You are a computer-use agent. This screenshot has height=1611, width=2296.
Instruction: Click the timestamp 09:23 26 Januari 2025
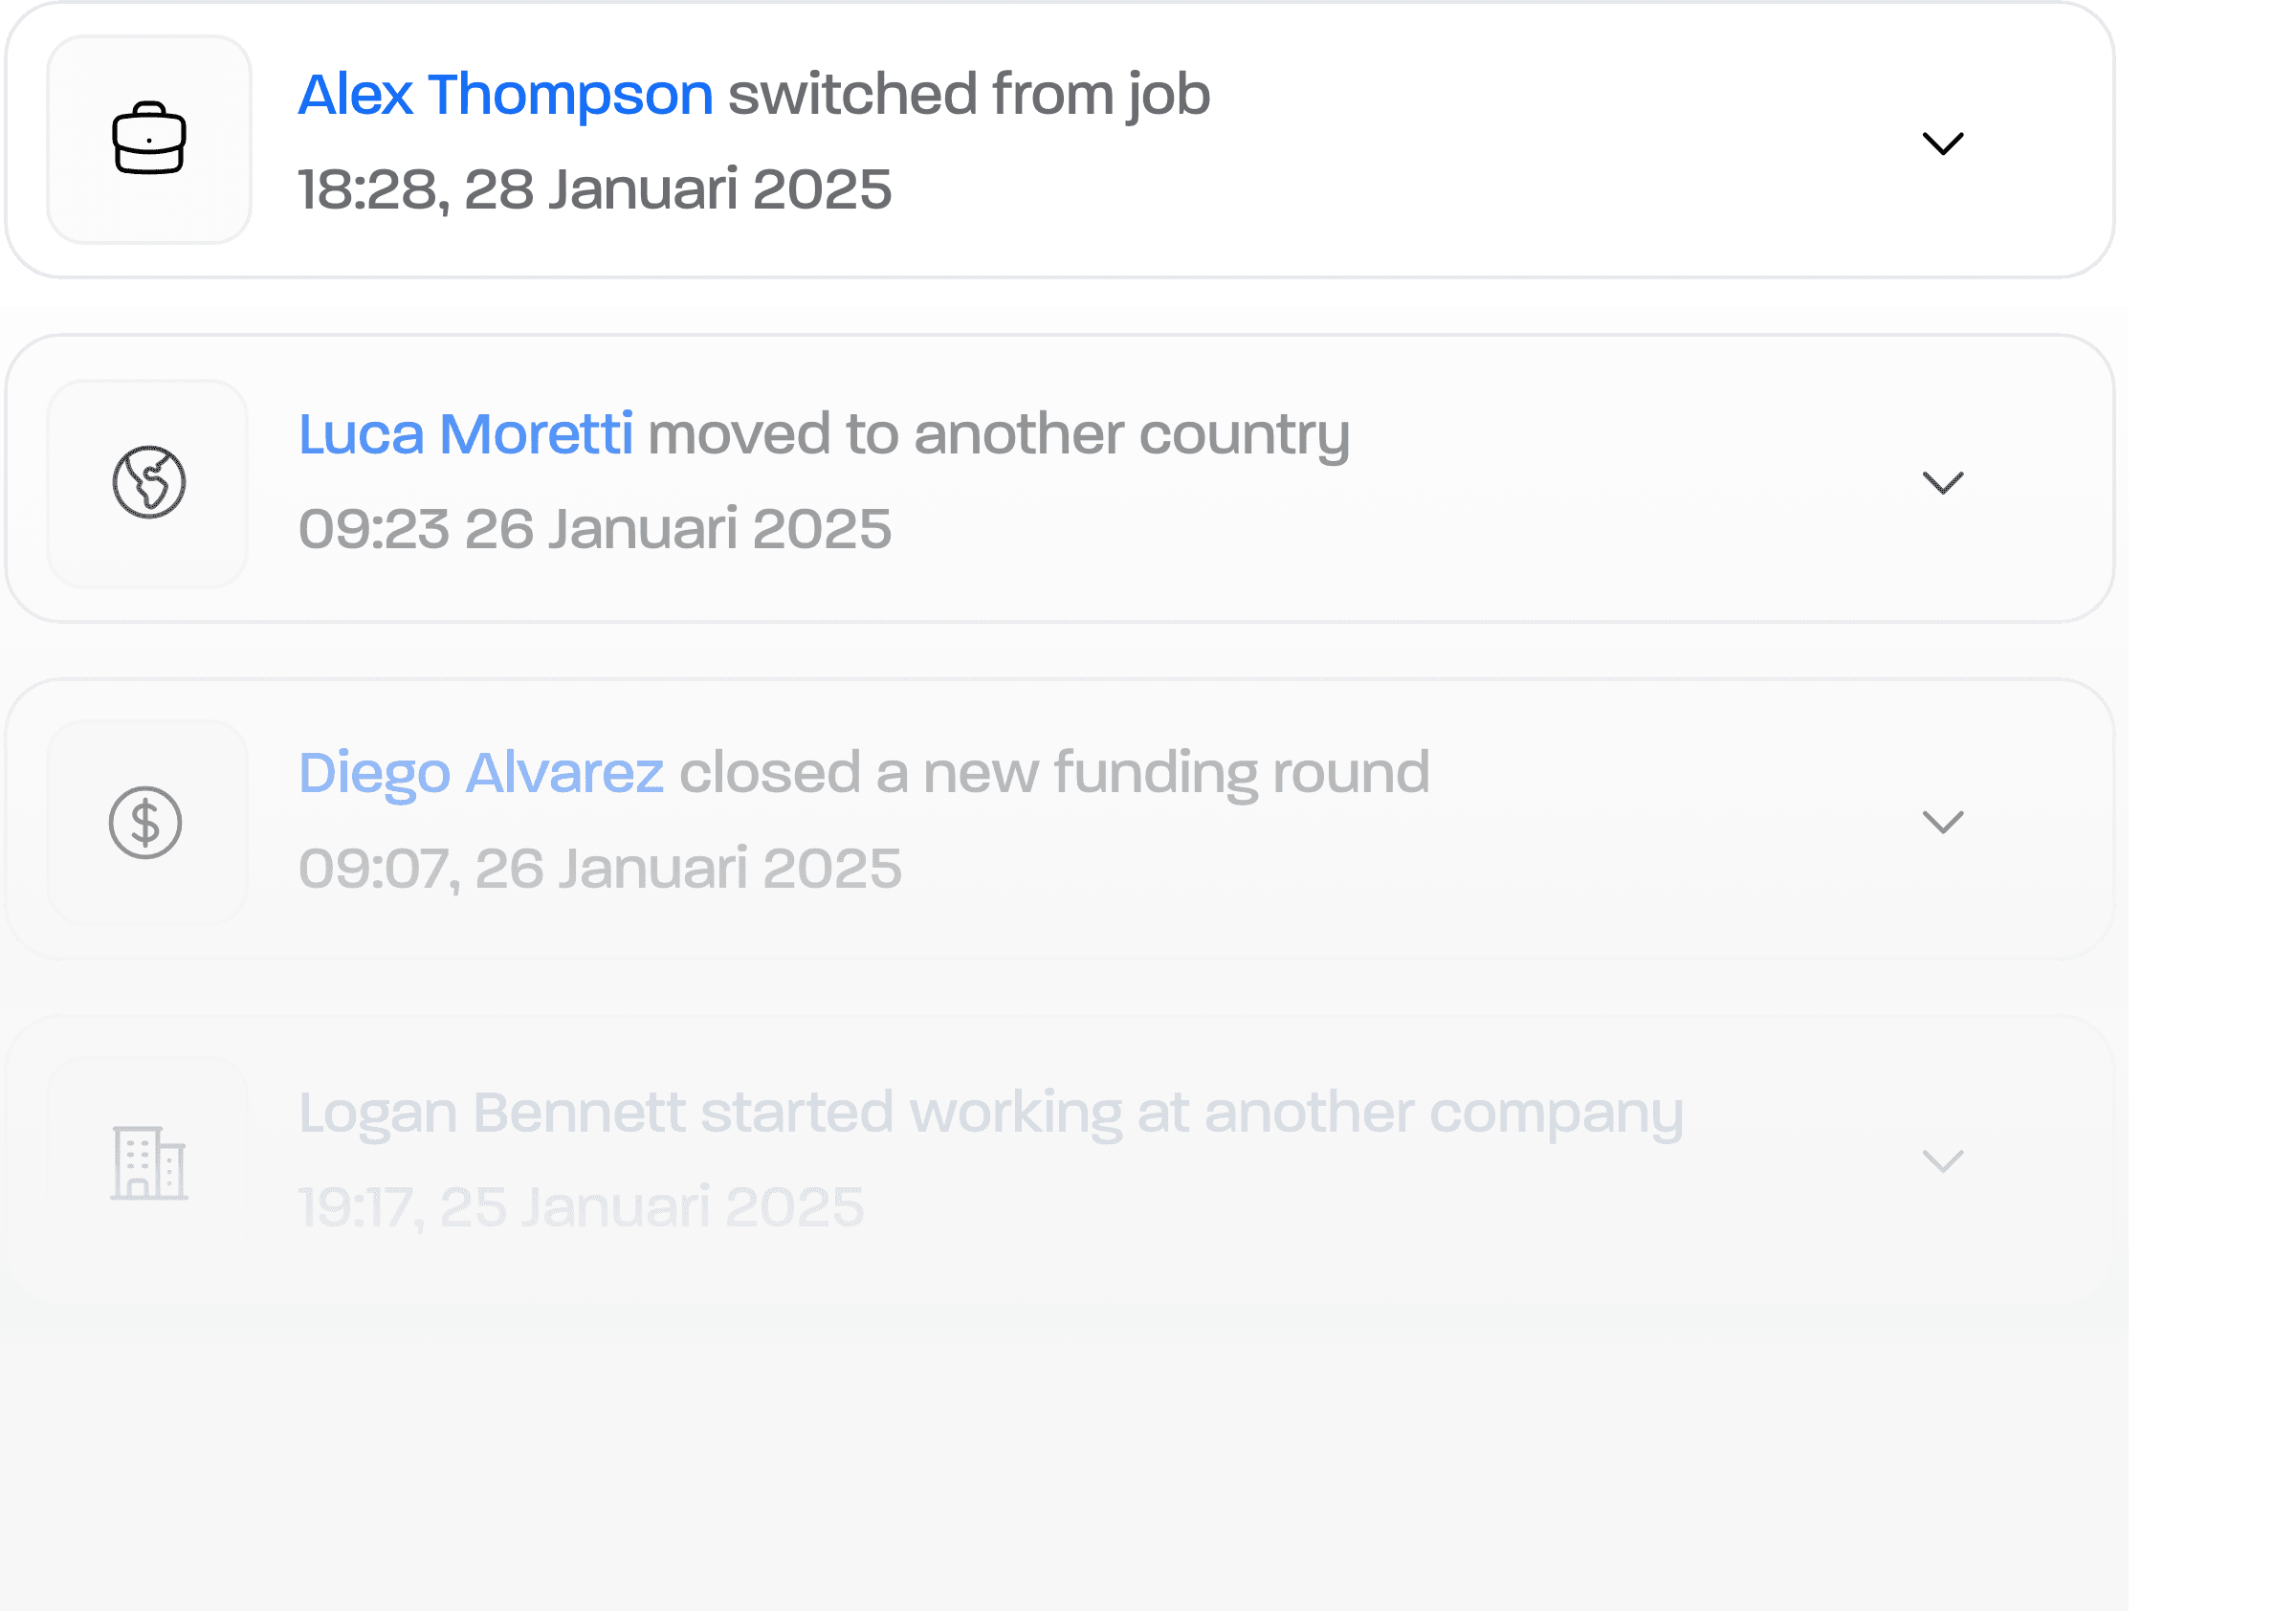pyautogui.click(x=595, y=528)
